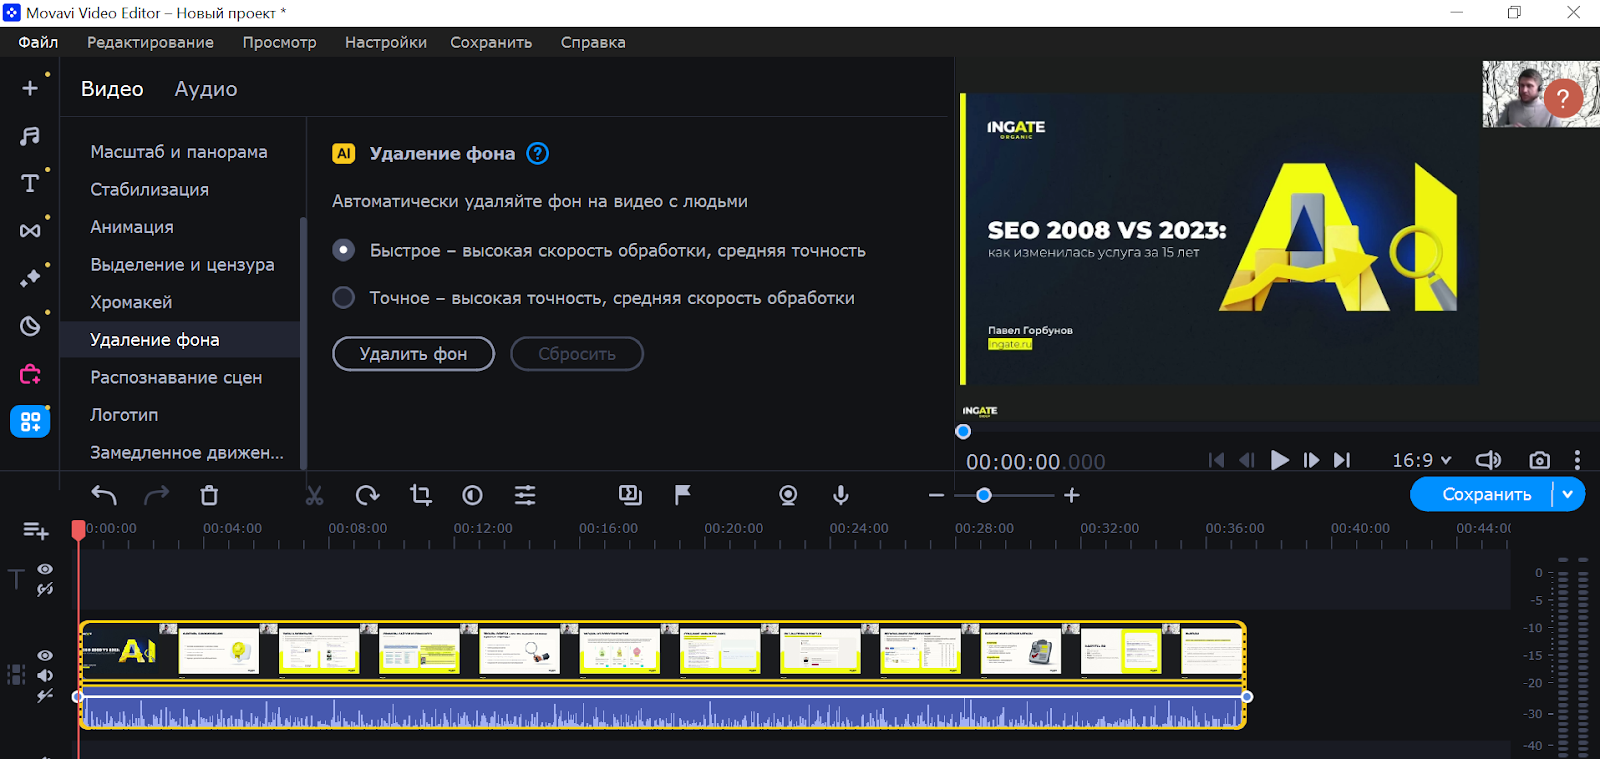Start webcam recording icon

[788, 495]
